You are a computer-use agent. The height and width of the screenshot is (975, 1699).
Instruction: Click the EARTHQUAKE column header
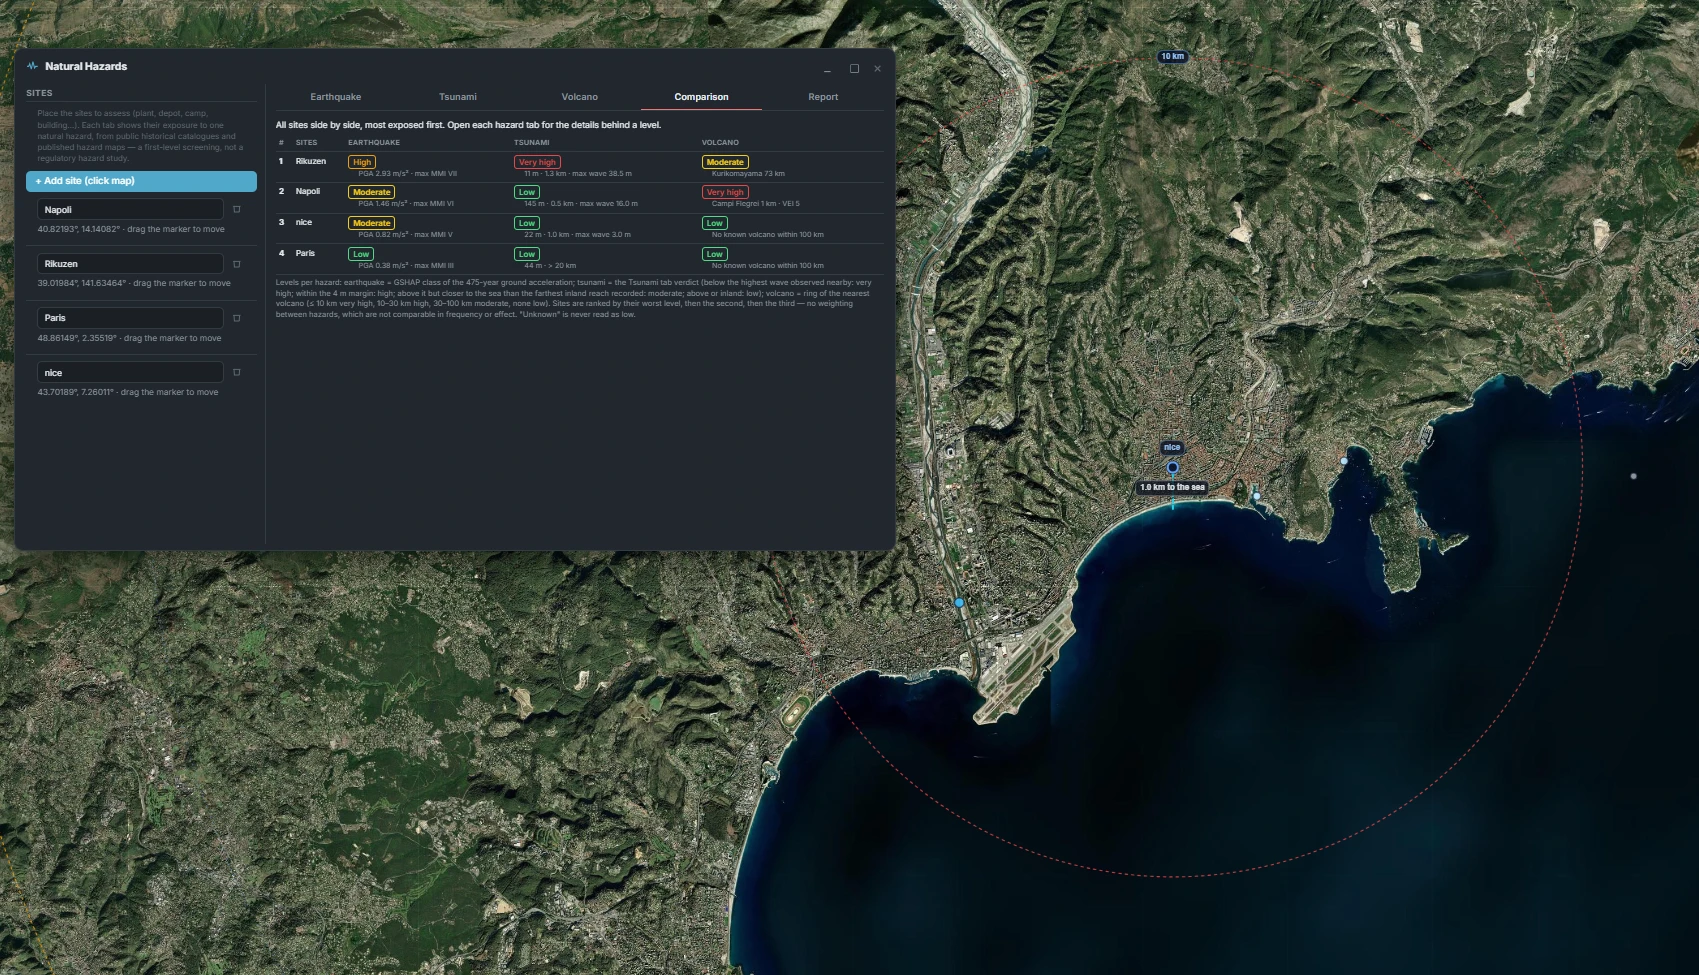[x=374, y=142]
